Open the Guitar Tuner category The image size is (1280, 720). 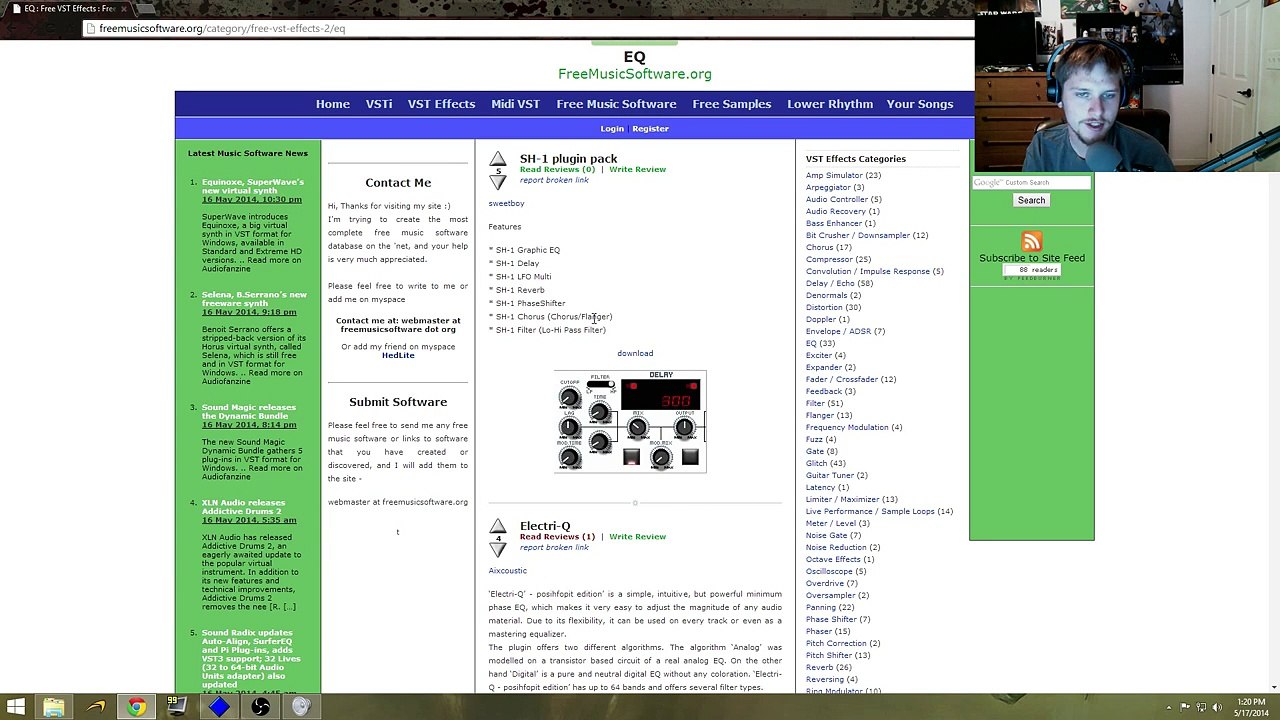(830, 476)
